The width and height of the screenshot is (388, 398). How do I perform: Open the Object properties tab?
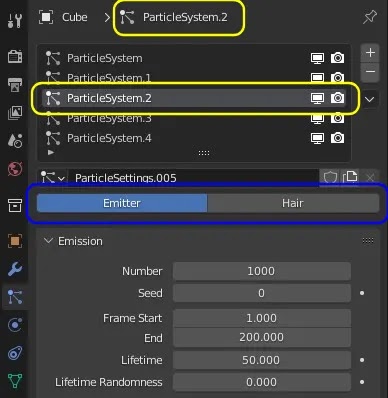pos(15,241)
